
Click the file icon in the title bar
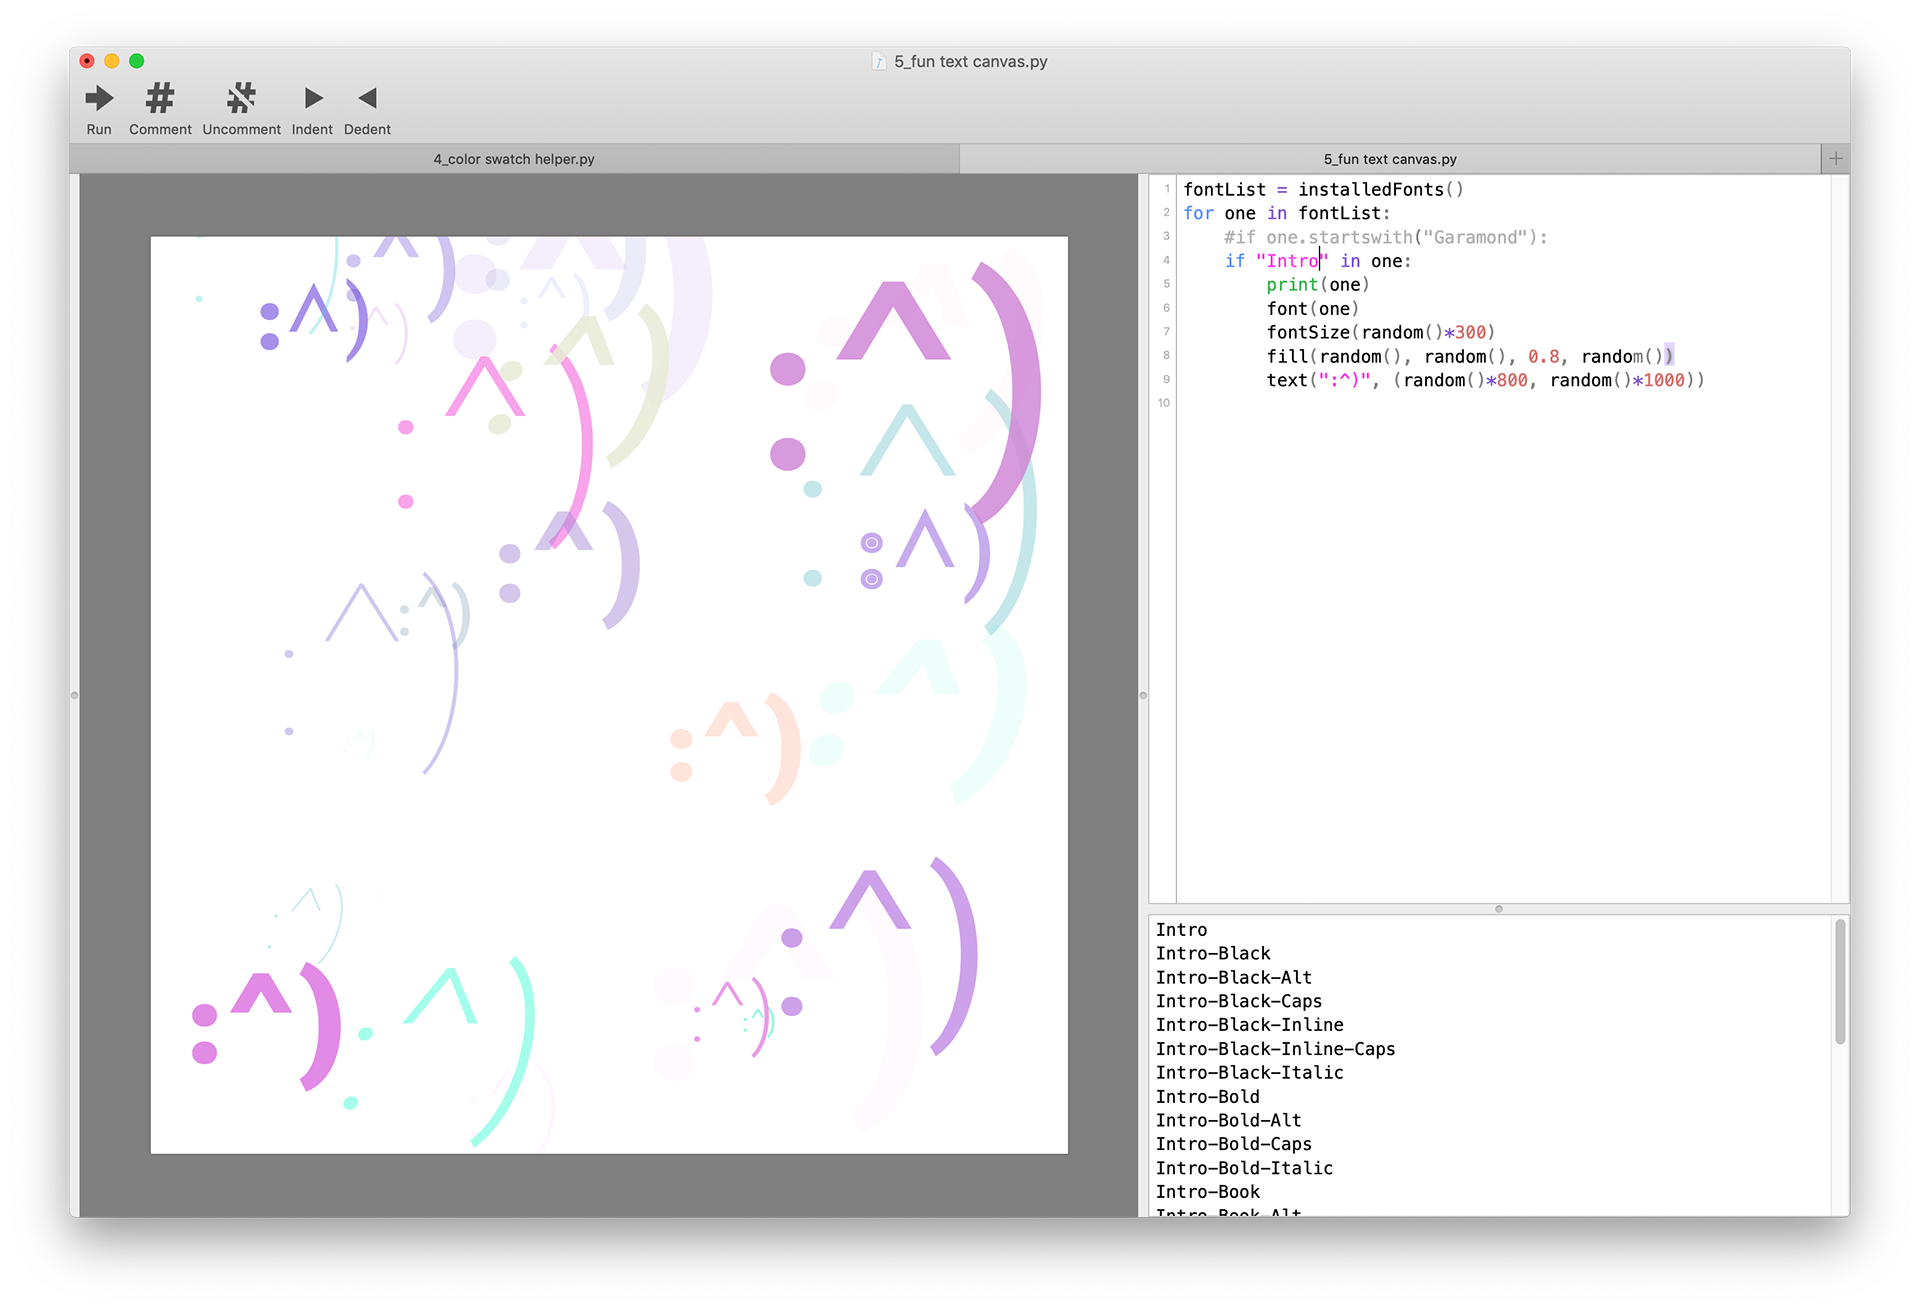tap(879, 62)
